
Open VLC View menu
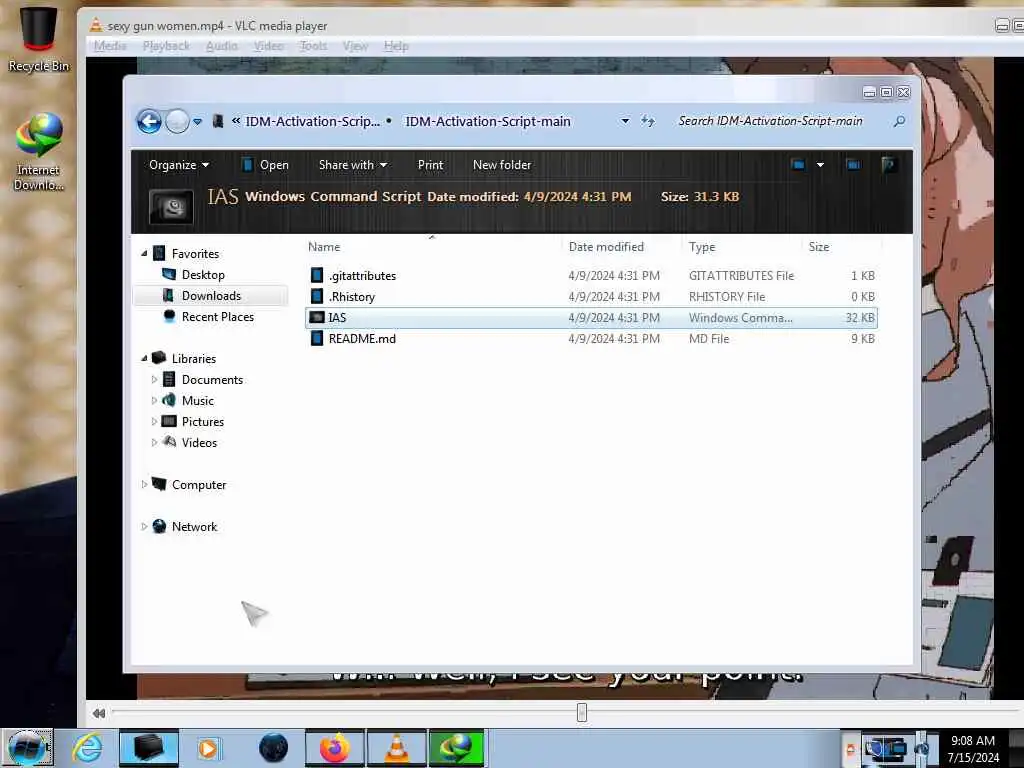355,46
